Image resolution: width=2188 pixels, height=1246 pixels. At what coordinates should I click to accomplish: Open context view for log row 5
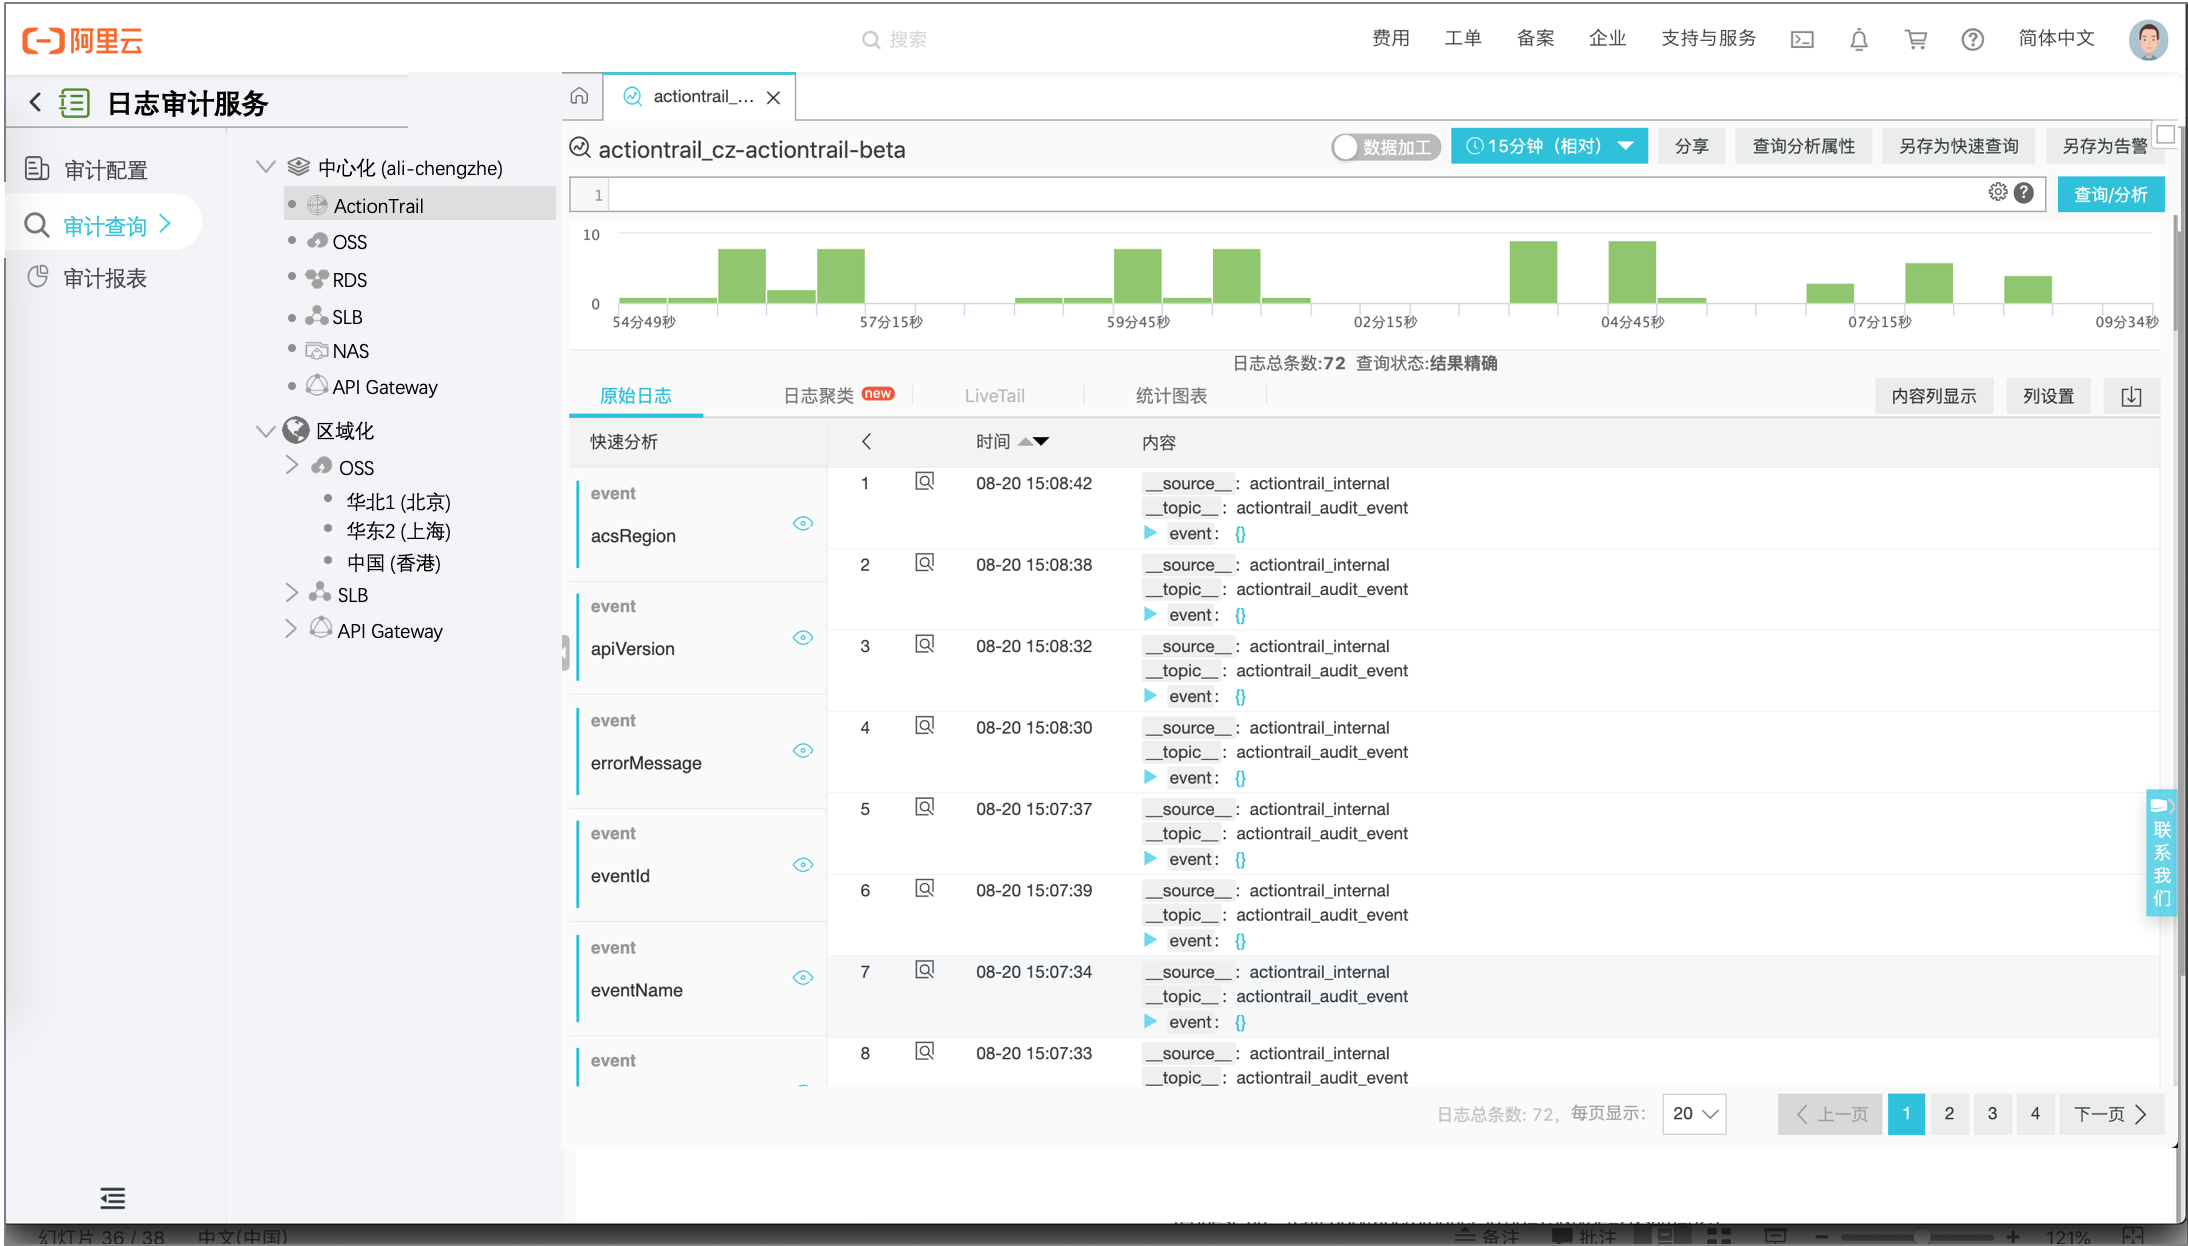point(925,807)
